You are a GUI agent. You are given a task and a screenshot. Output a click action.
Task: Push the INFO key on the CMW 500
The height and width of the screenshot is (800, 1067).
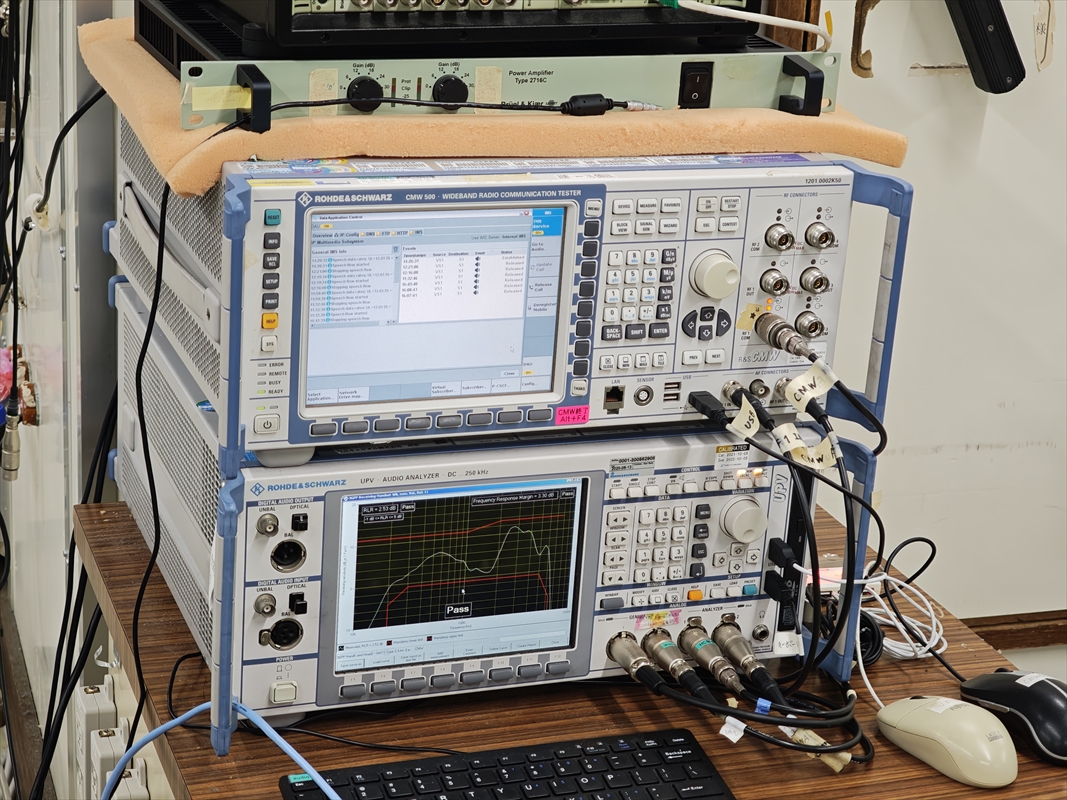(x=272, y=241)
